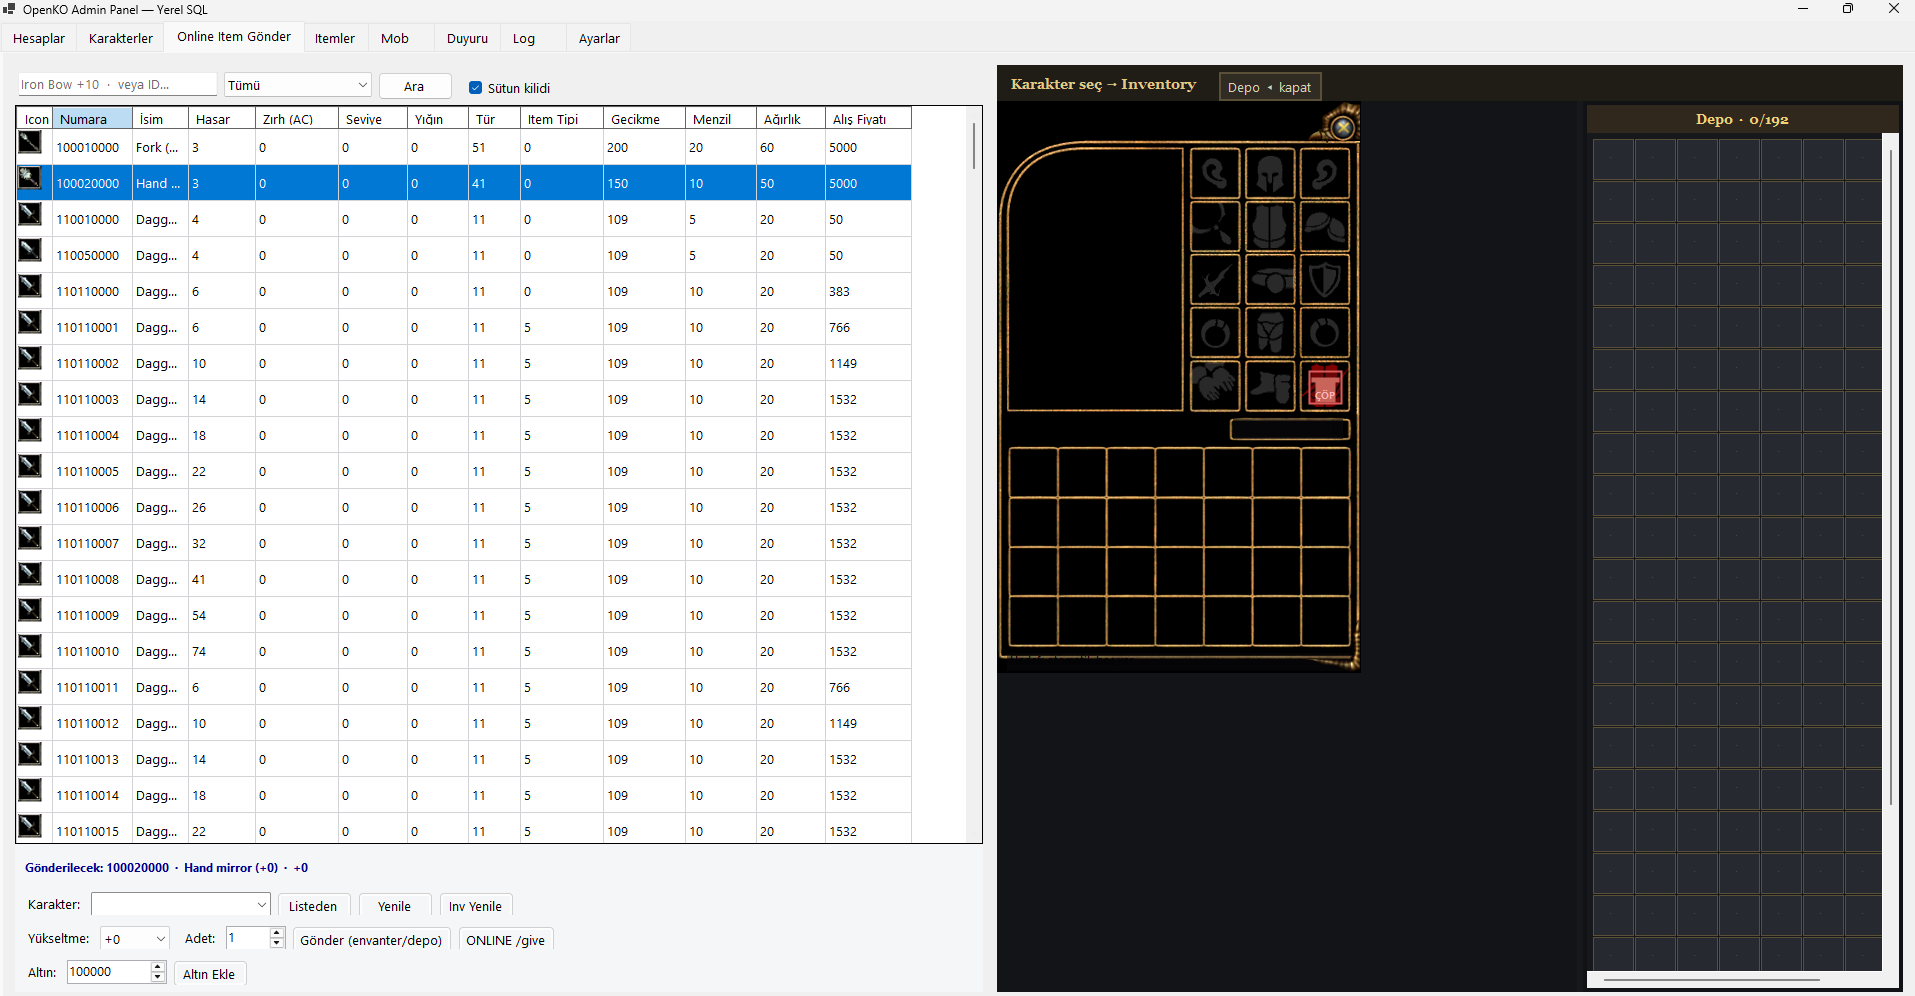
Task: Select the chest armor equipment slot
Action: click(x=1270, y=226)
